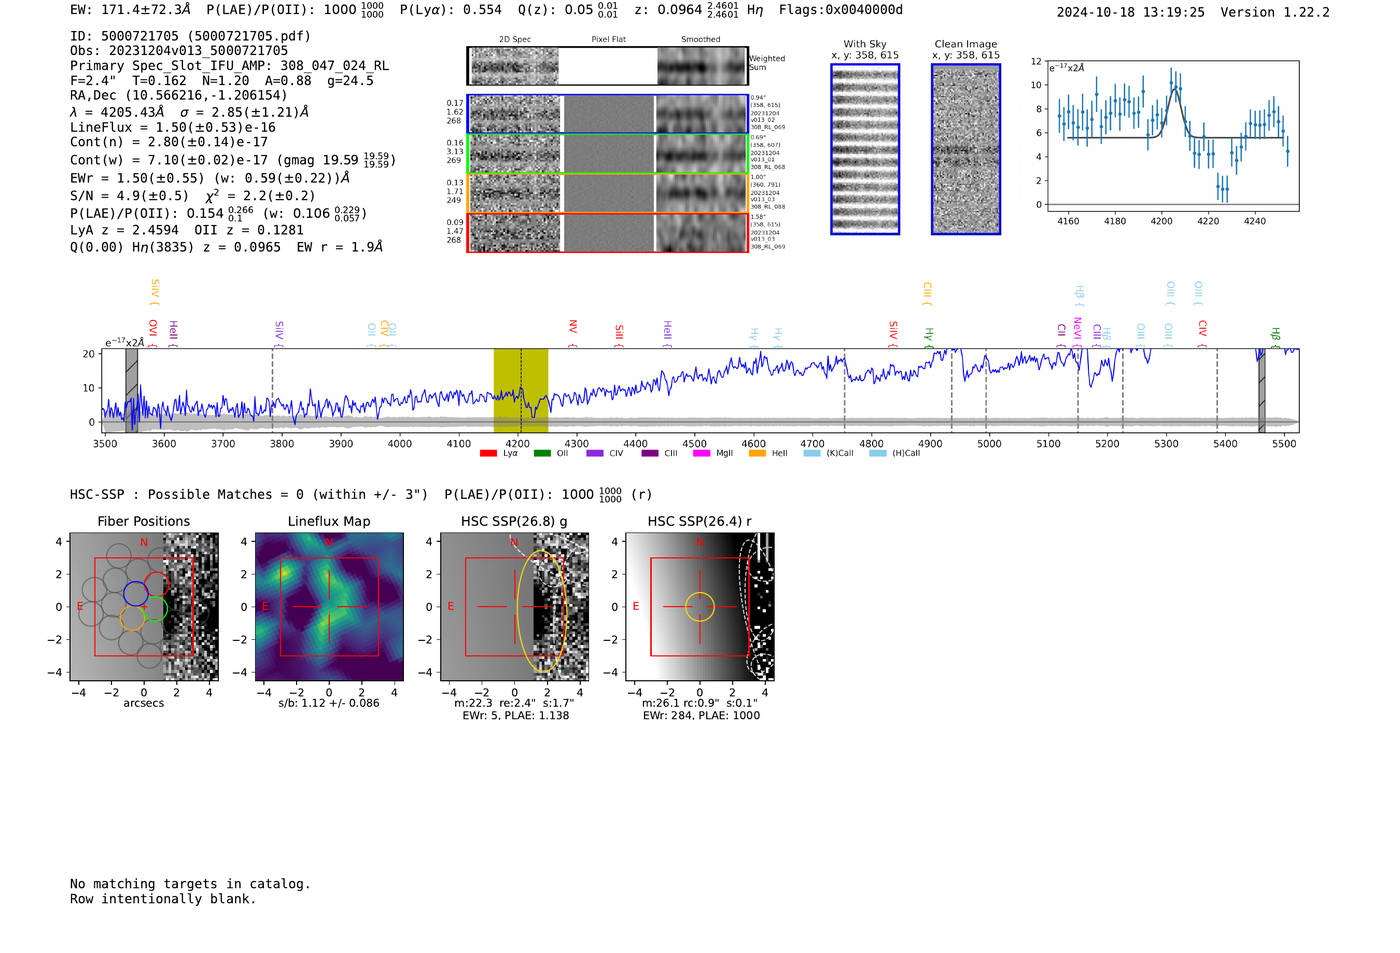This screenshot has height=953, width=1400.
Task: Click the 2024-10-18 13:19:25 timestamp
Action: coord(1131,12)
